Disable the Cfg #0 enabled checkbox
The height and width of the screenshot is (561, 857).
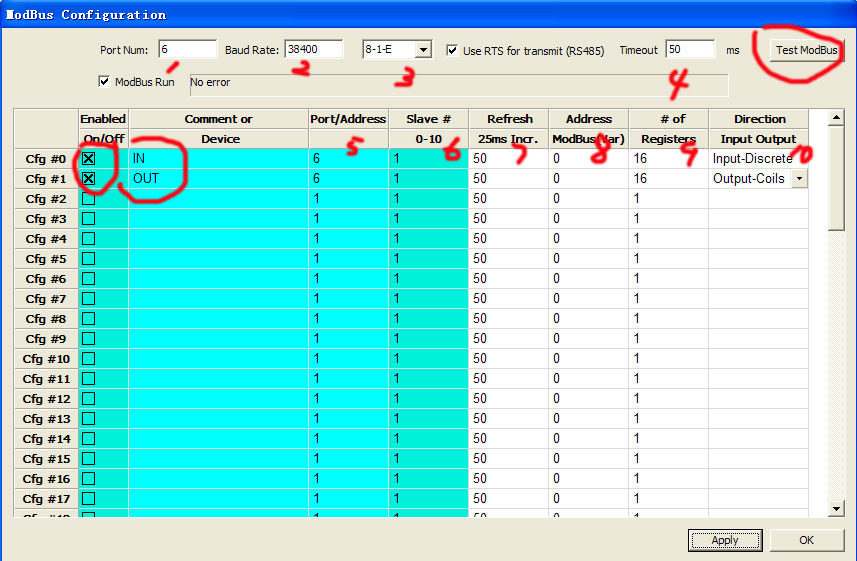pyautogui.click(x=89, y=159)
